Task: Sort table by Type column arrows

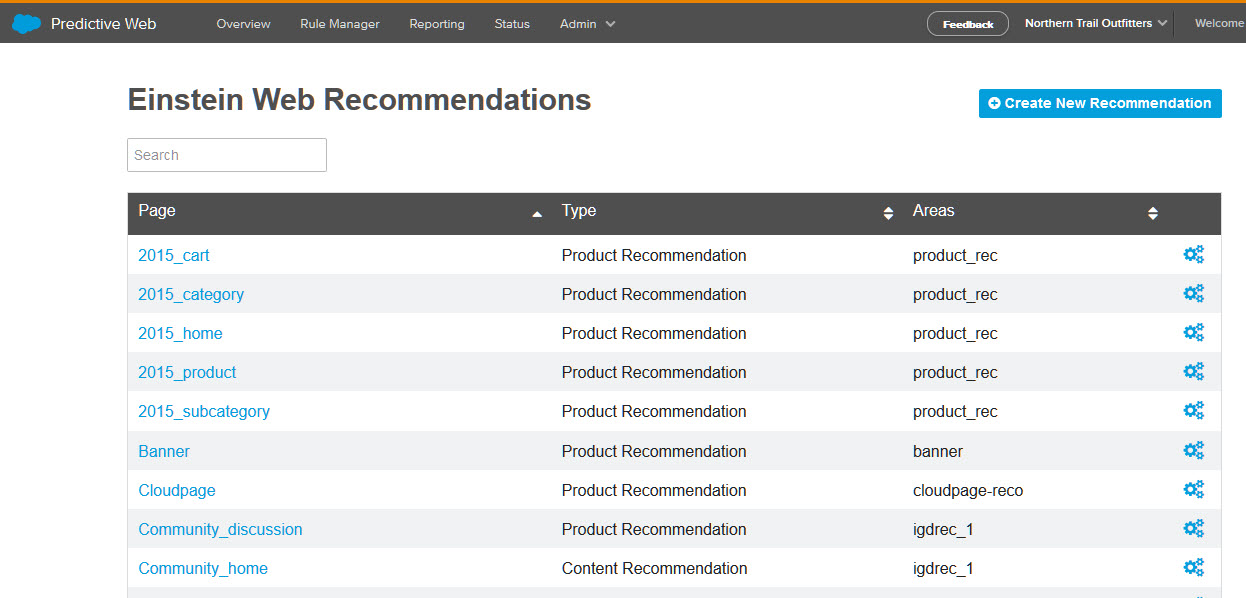Action: [x=888, y=213]
